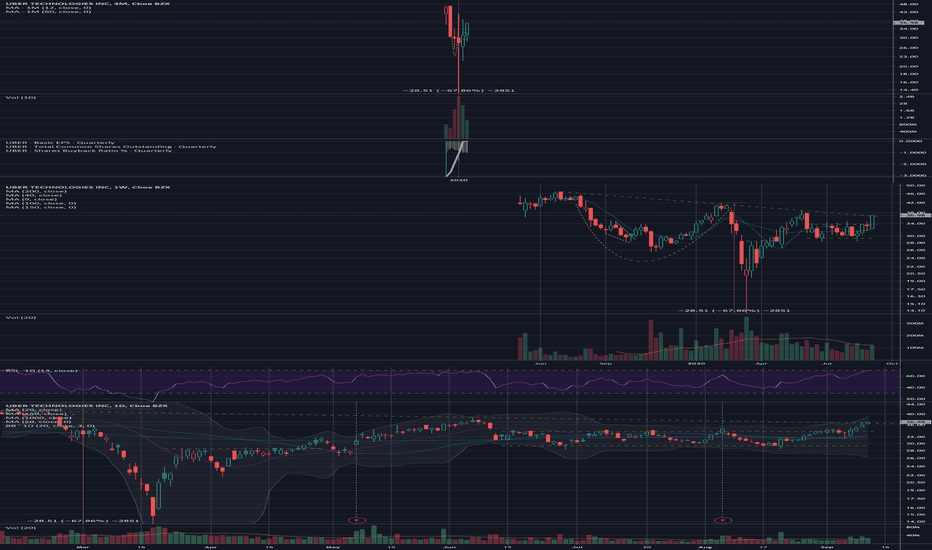Image resolution: width=932 pixels, height=550 pixels.
Task: Select the BB 1D (20, close, 3, 0) legend
Action: (x=50, y=426)
